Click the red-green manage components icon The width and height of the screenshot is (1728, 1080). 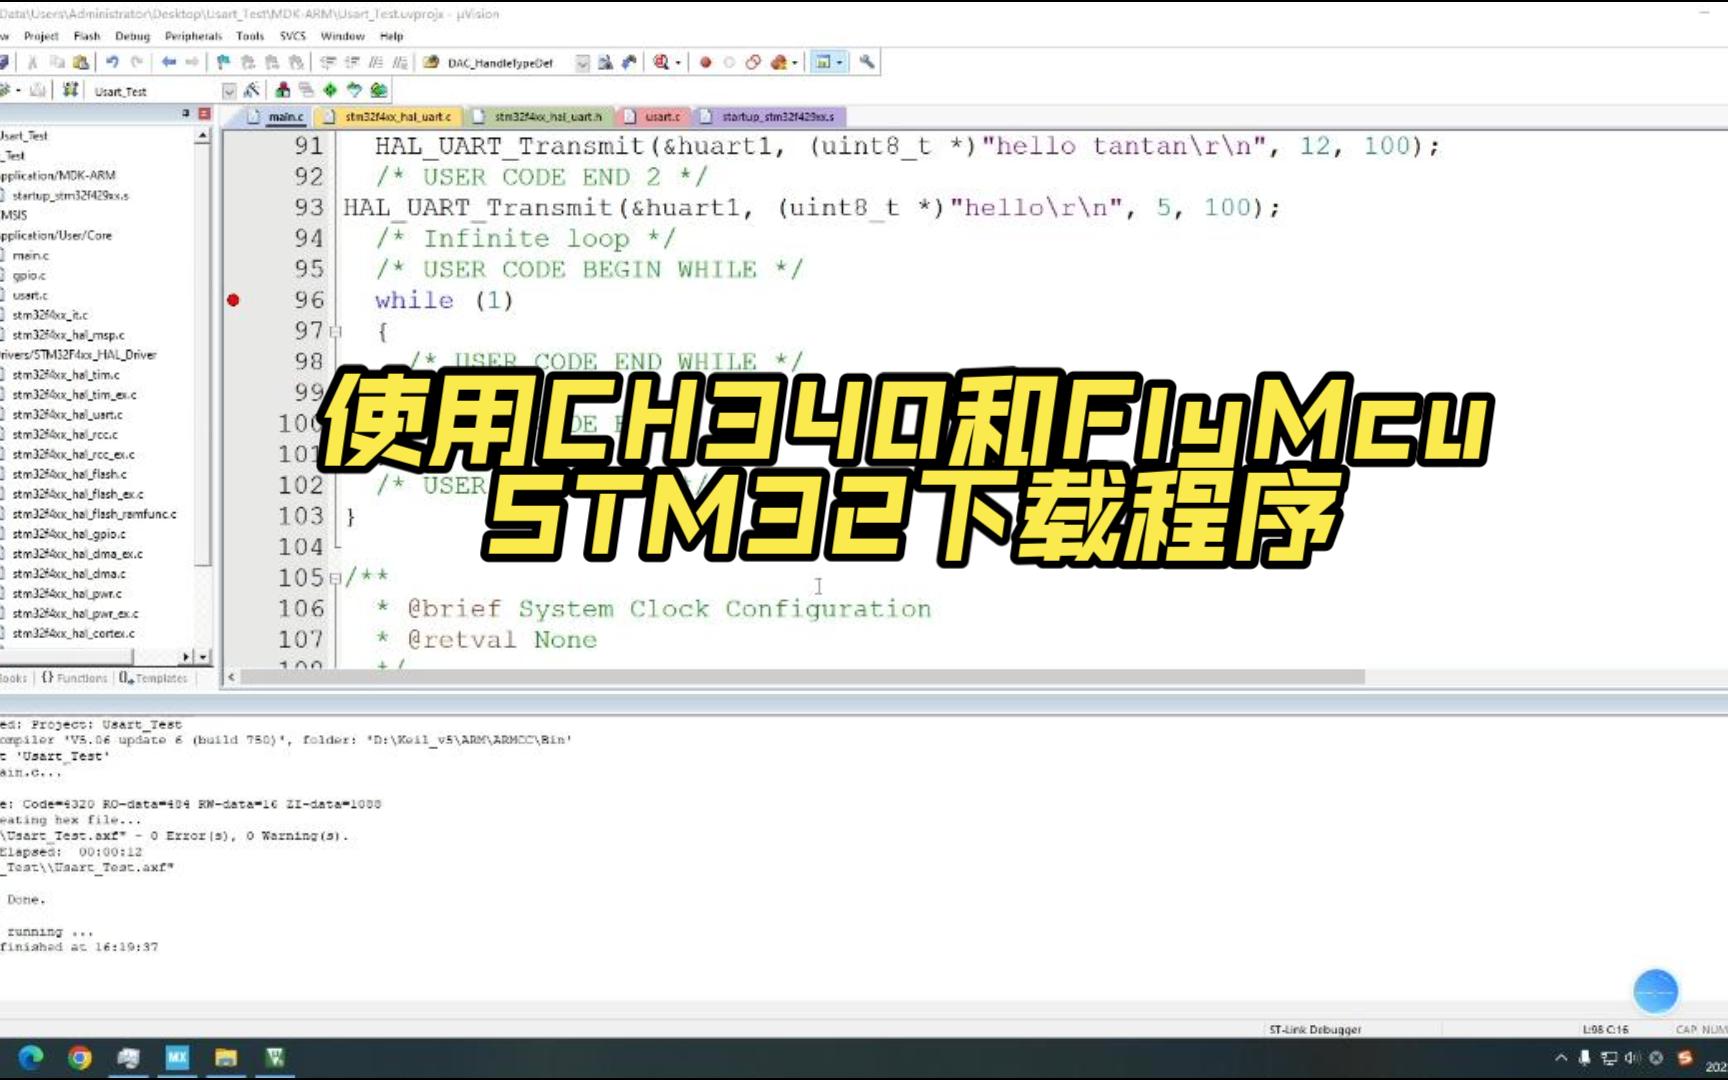click(283, 90)
